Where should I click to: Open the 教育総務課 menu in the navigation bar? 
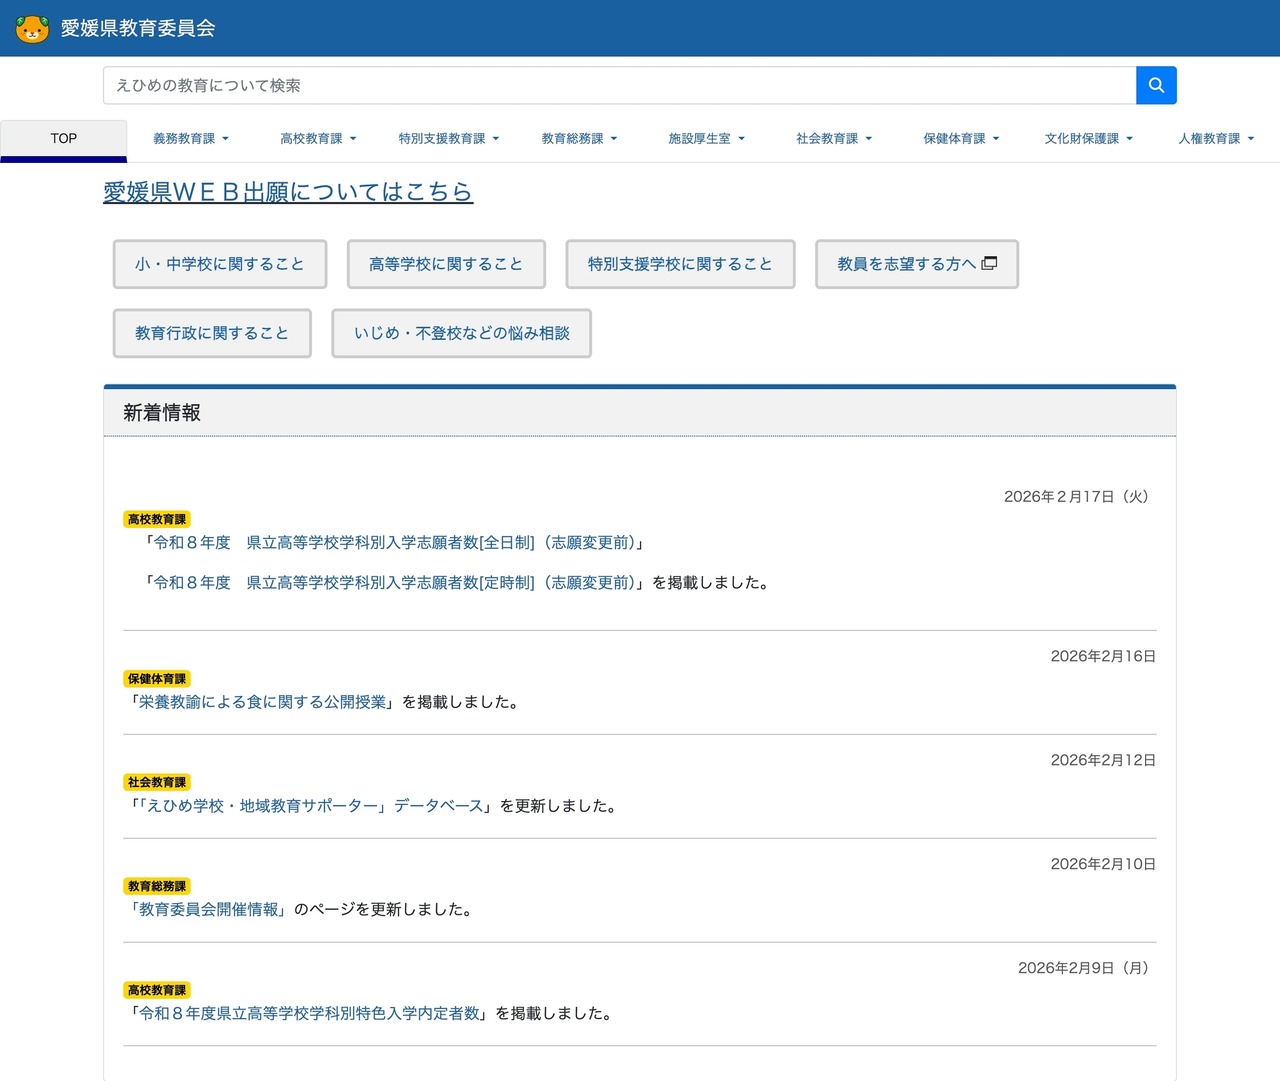pyautogui.click(x=580, y=139)
